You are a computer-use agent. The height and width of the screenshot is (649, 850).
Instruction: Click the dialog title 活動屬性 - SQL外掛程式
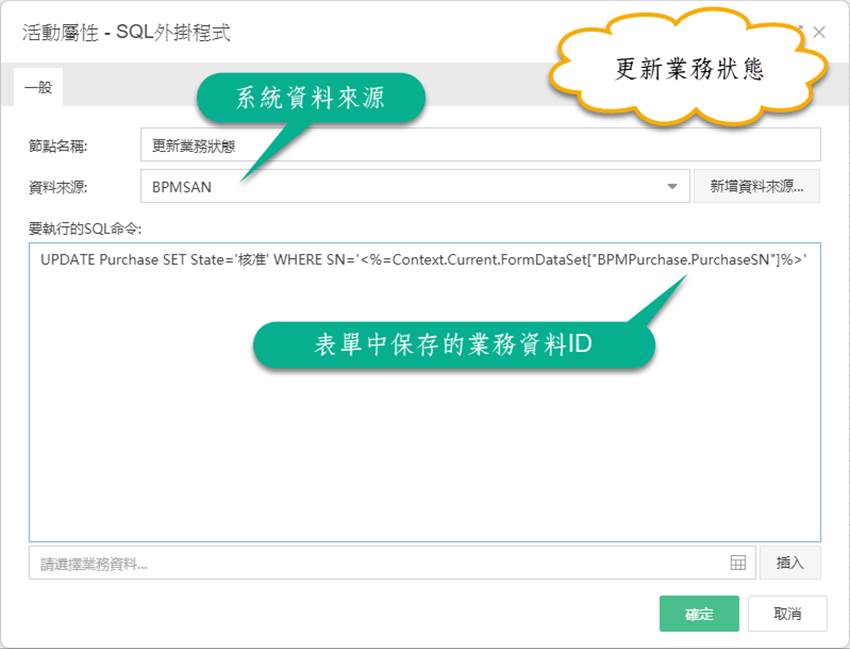[126, 33]
